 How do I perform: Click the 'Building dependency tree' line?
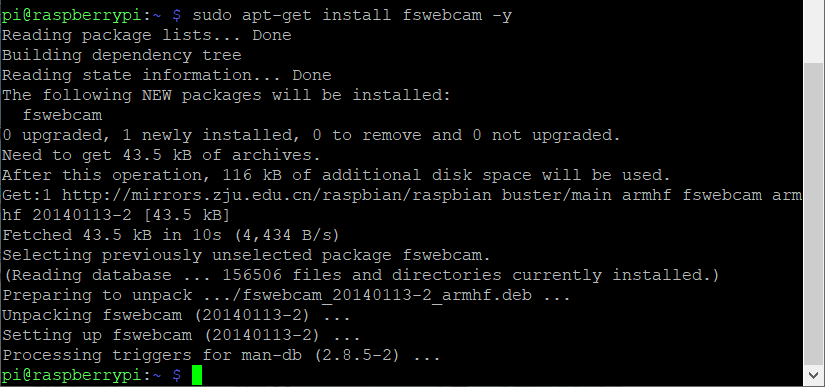(x=122, y=55)
